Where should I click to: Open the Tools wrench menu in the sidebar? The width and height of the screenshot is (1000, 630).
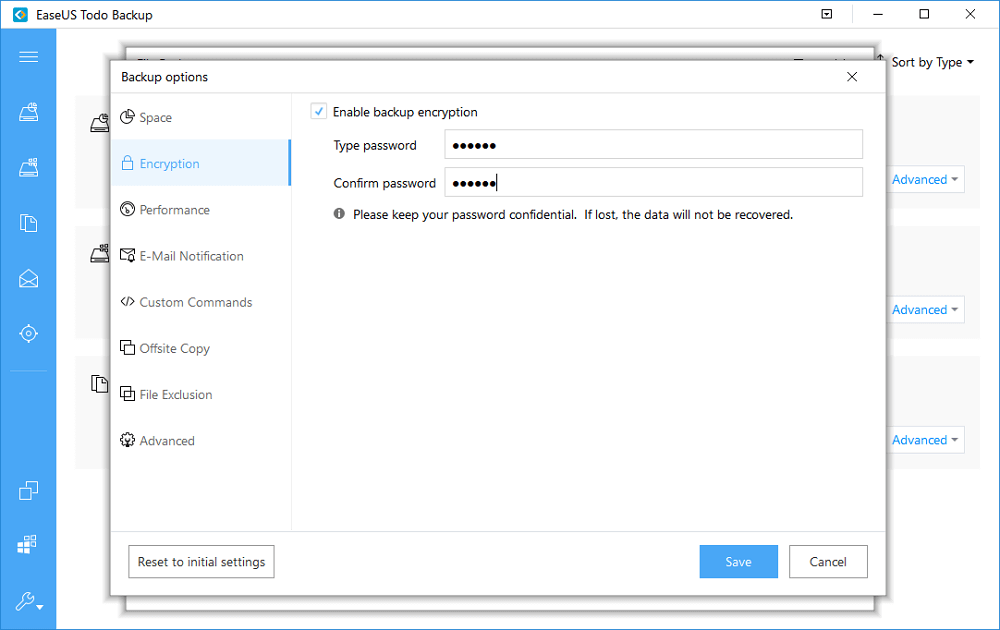coord(29,601)
